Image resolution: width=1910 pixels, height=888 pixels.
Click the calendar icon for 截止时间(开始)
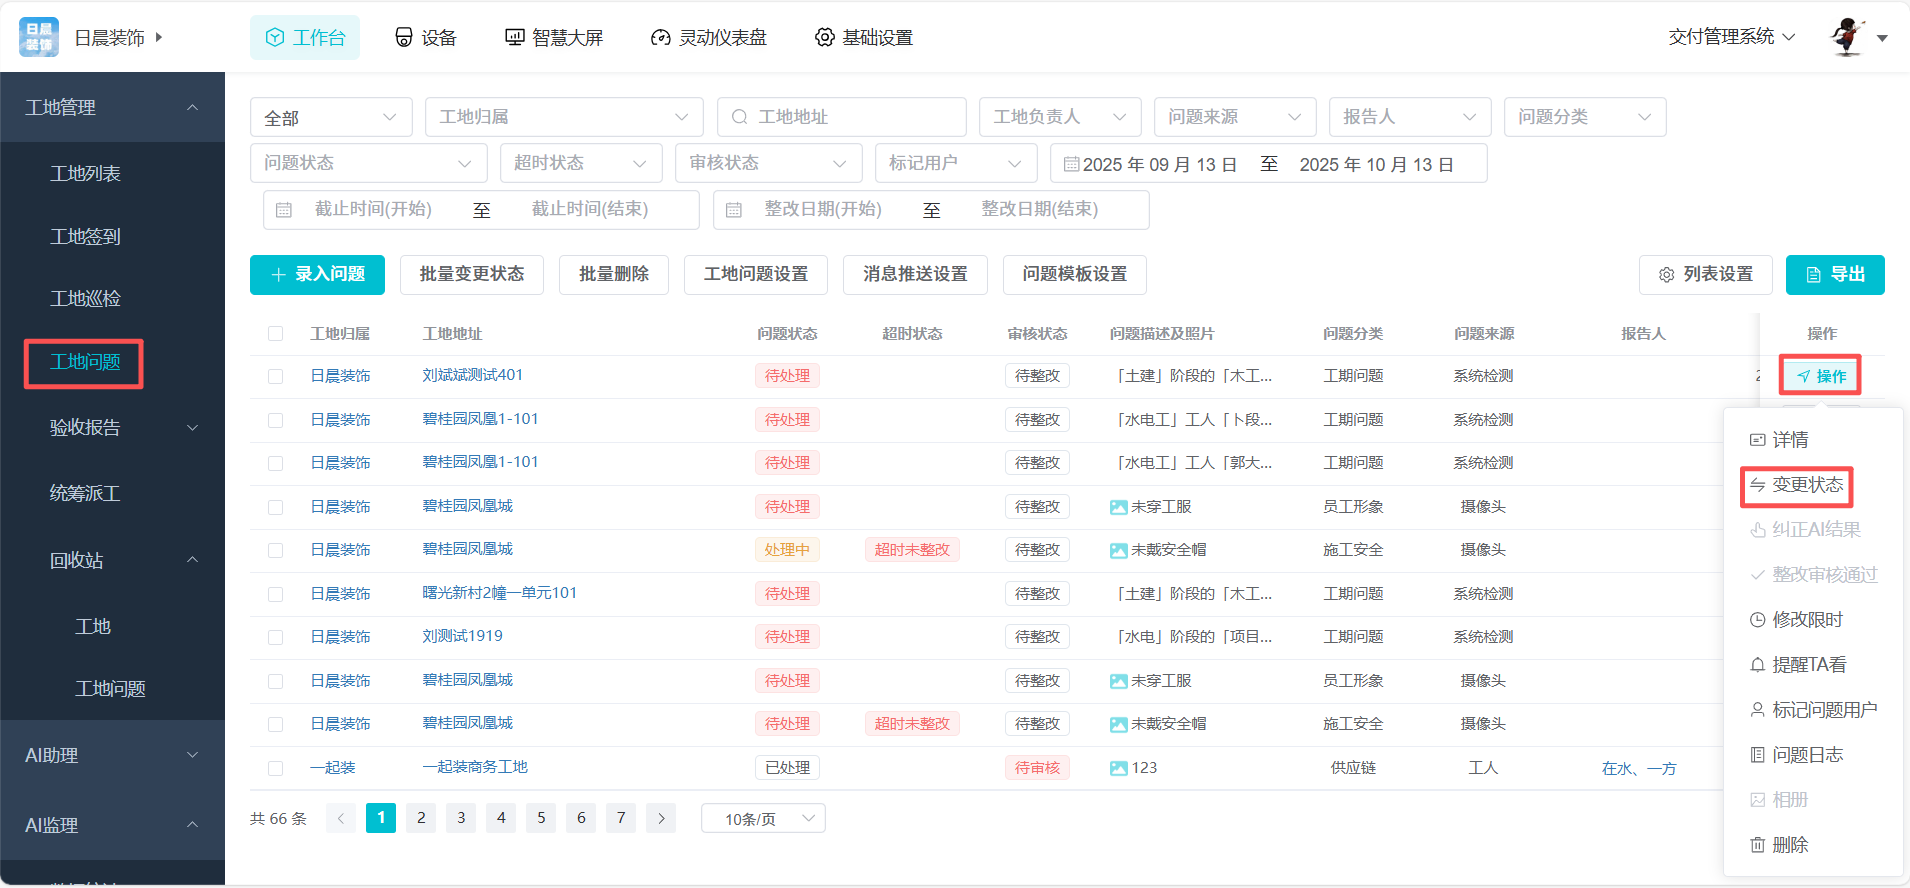click(284, 210)
